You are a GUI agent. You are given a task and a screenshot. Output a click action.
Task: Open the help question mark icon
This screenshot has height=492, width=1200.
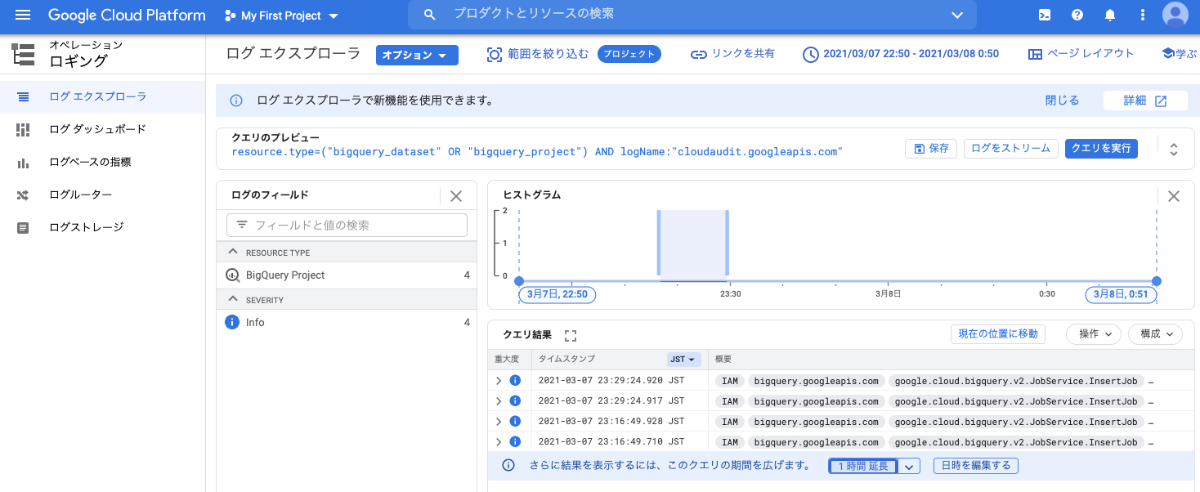tap(1077, 15)
